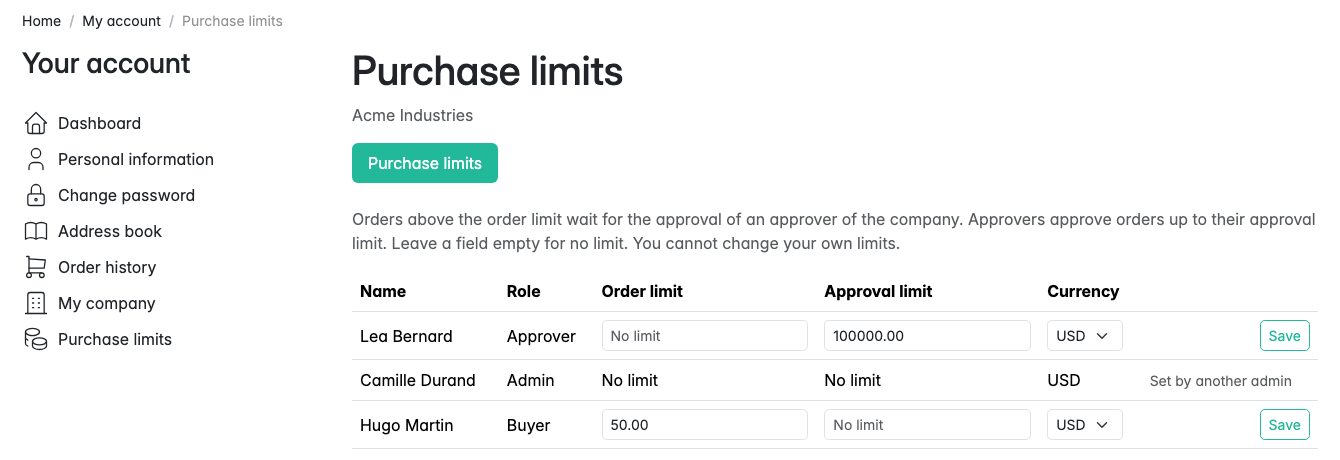
Task: Click the name Camille Durand
Action: (418, 381)
